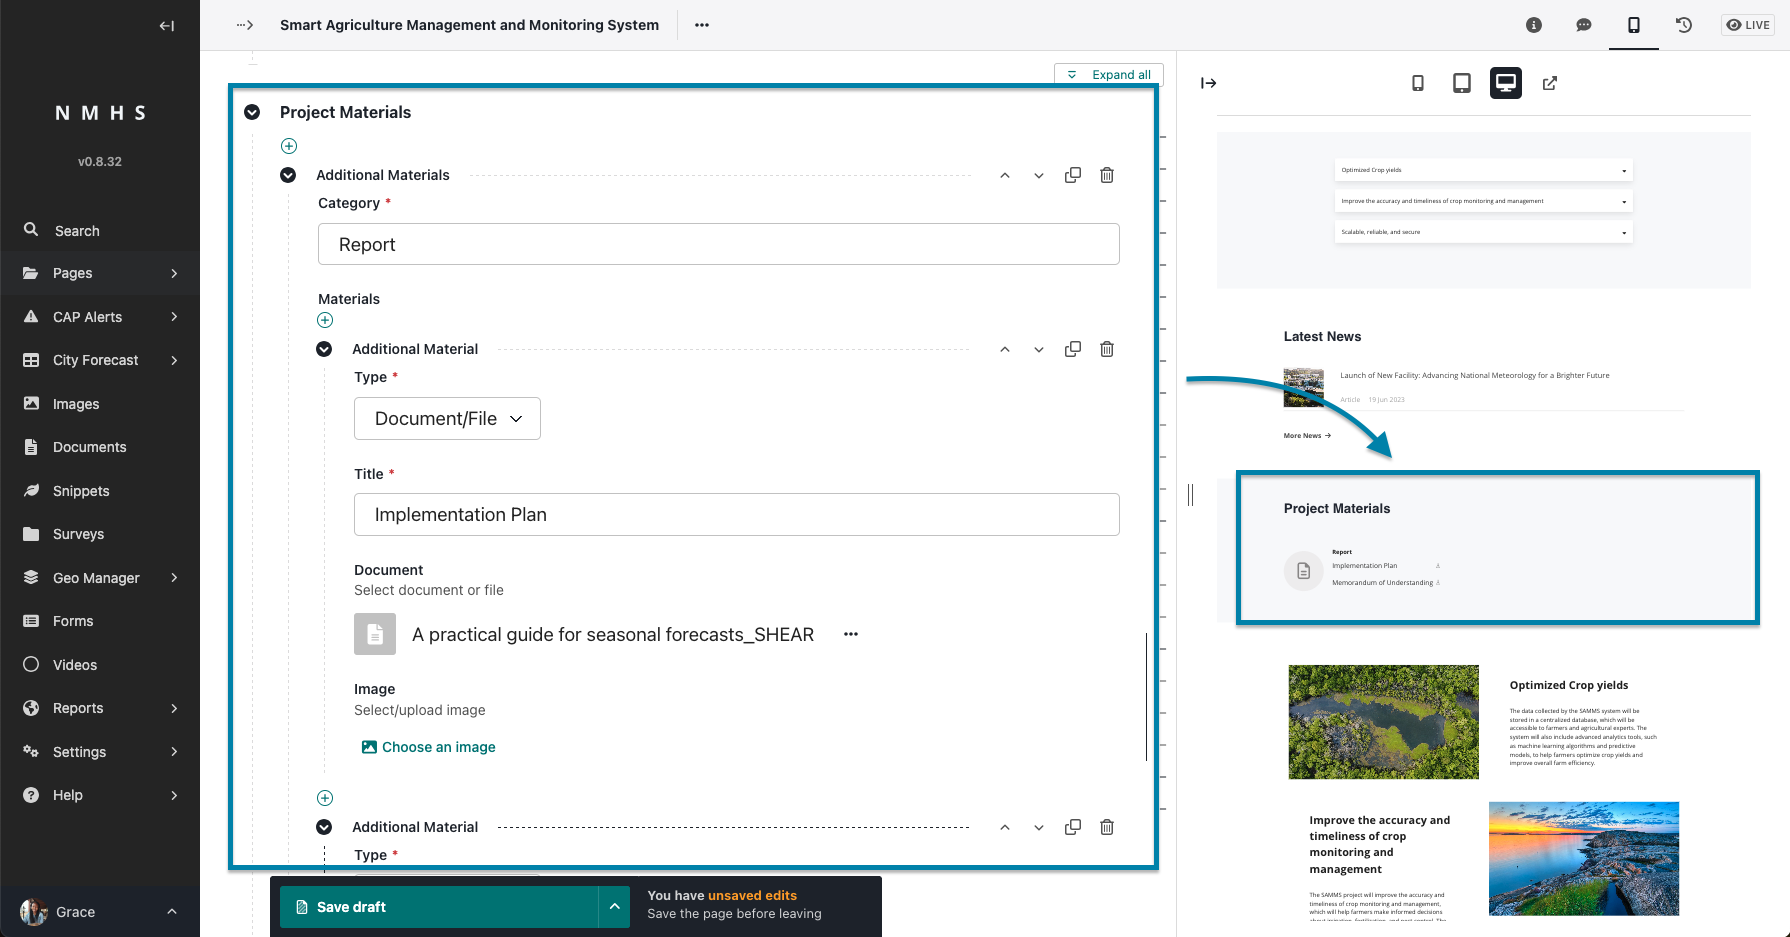Click Expand all button
This screenshot has width=1790, height=937.
(x=1109, y=75)
